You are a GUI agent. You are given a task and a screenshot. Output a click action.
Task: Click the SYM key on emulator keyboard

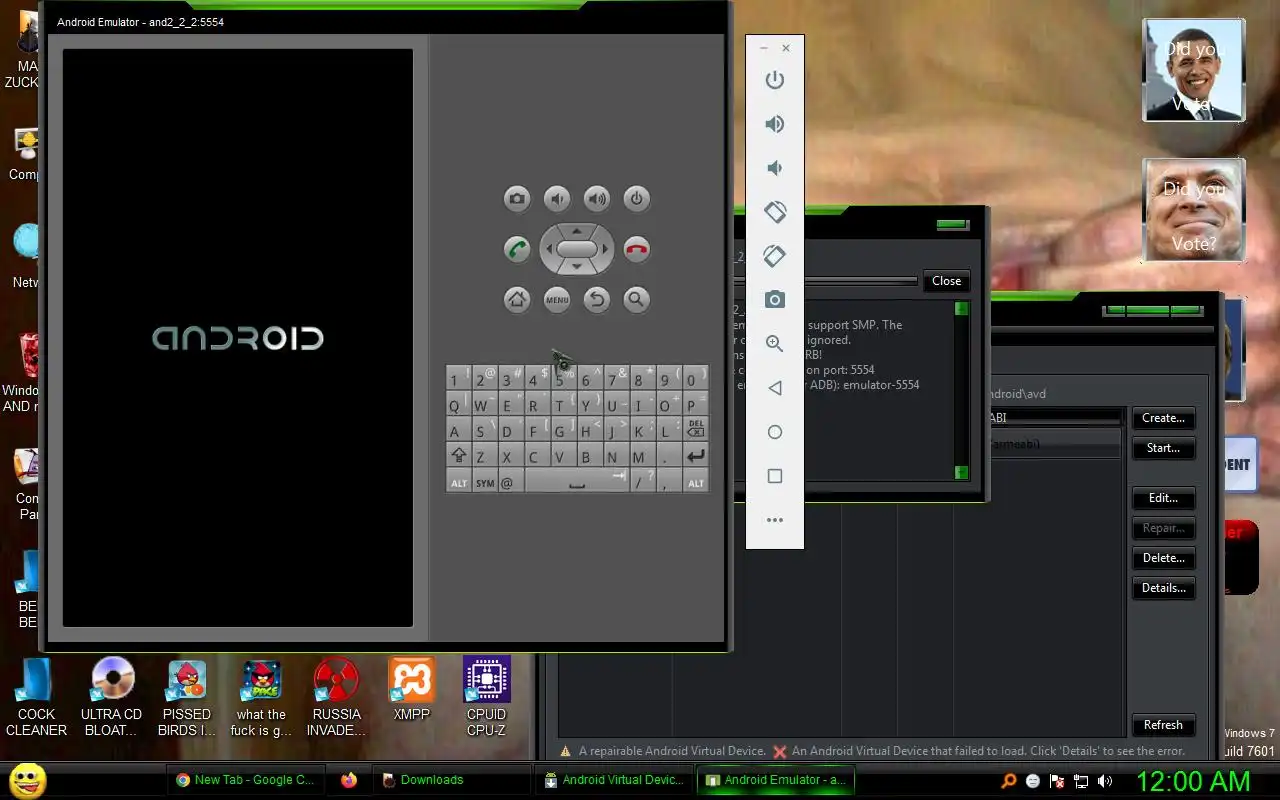point(485,481)
